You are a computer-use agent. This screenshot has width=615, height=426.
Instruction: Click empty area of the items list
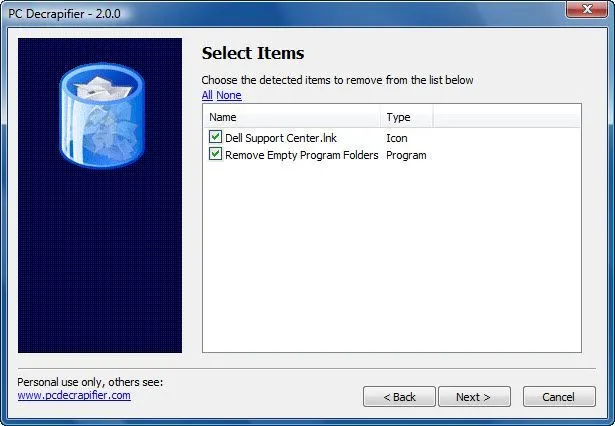(x=391, y=255)
